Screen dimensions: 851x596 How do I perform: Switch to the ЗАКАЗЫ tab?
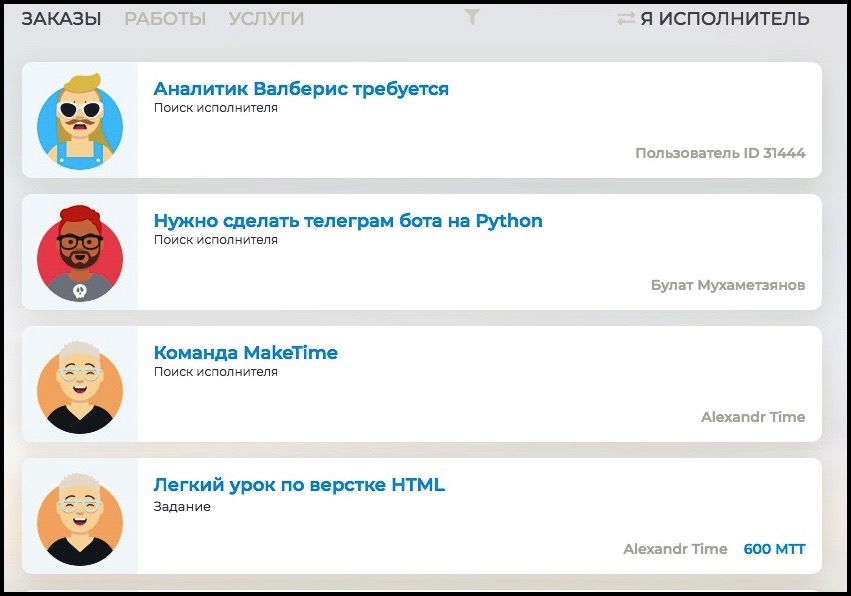point(61,18)
